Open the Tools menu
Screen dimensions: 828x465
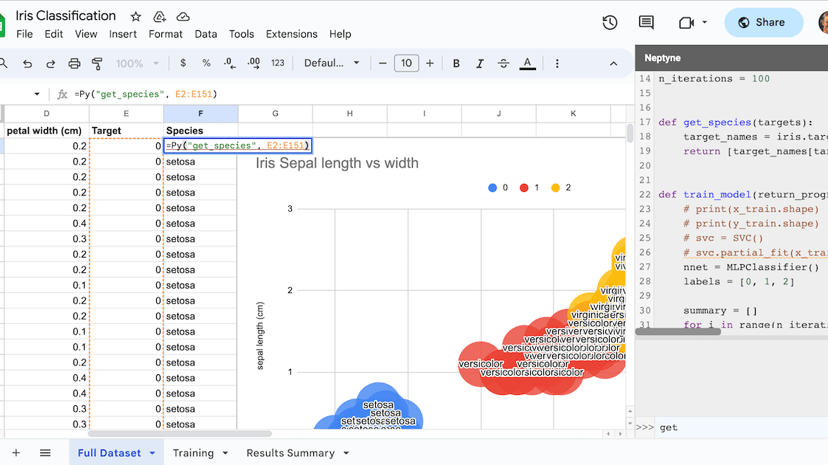pos(241,34)
